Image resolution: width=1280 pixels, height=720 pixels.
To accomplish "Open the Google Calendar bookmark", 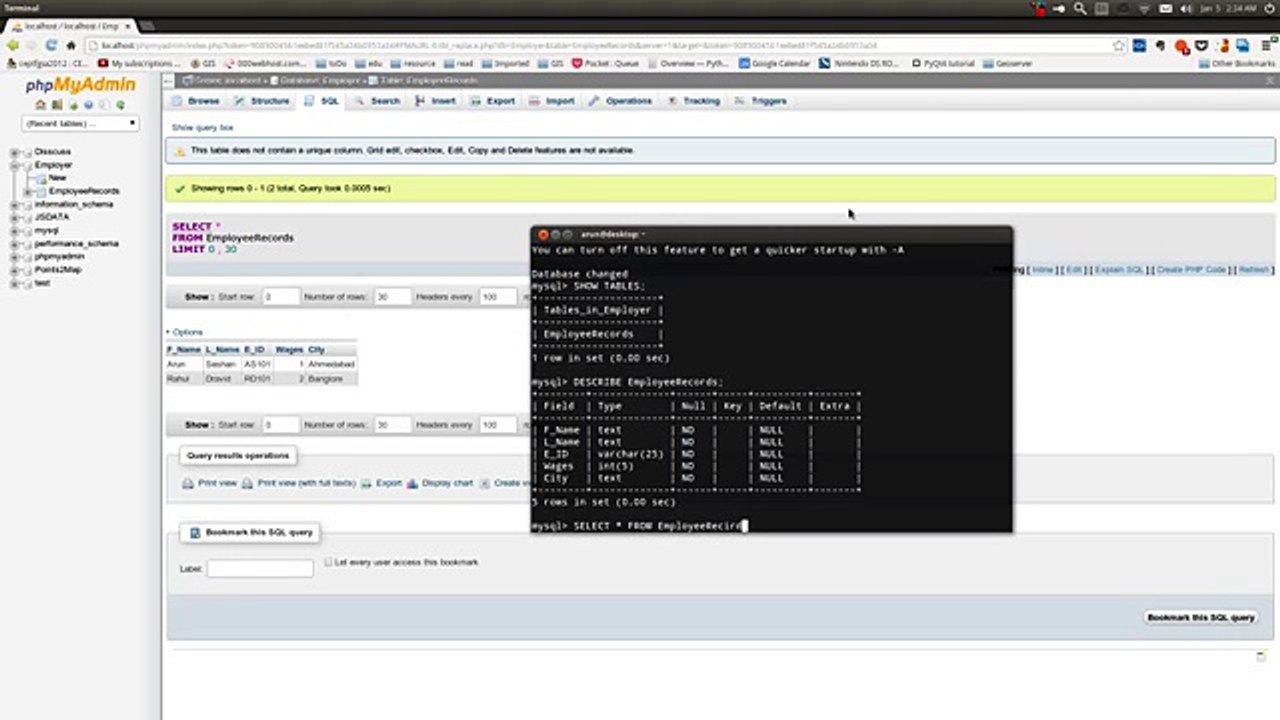I will [774, 63].
